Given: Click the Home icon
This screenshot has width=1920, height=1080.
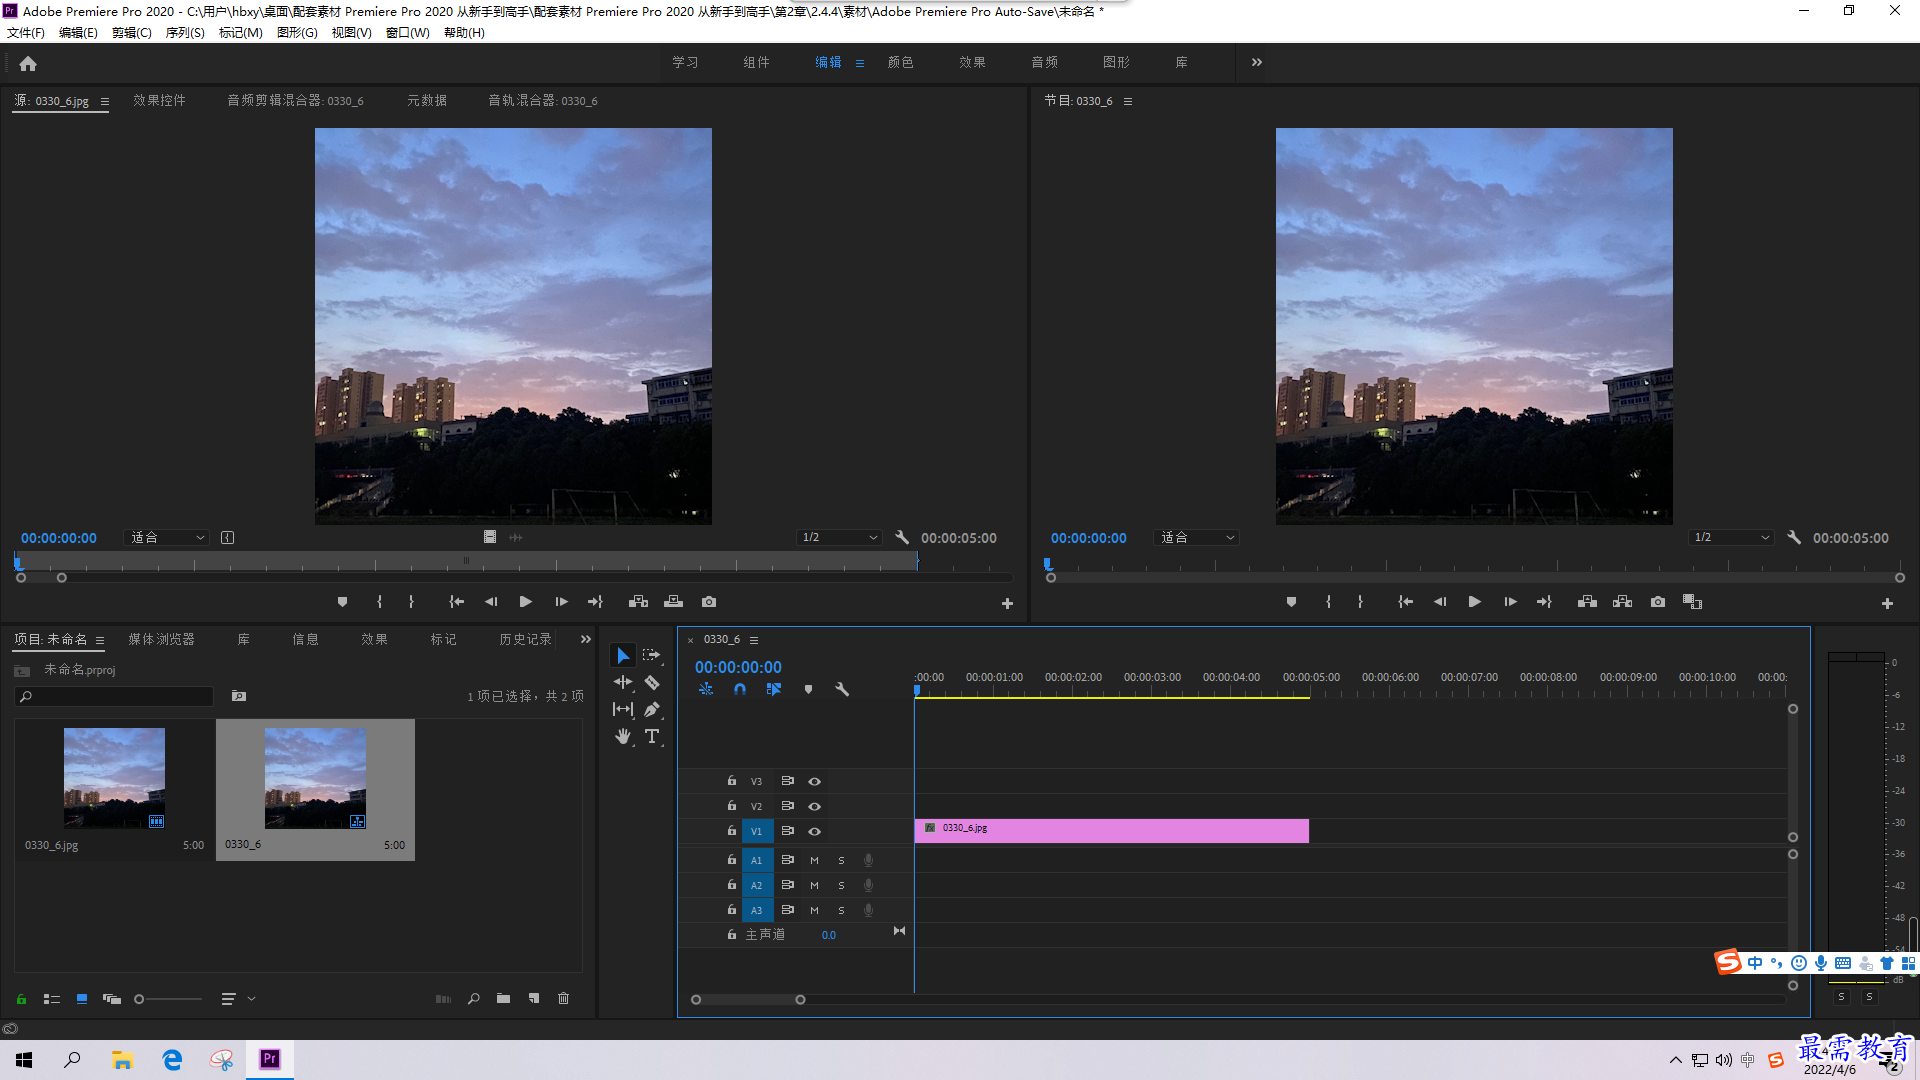Looking at the screenshot, I should pos(28,63).
